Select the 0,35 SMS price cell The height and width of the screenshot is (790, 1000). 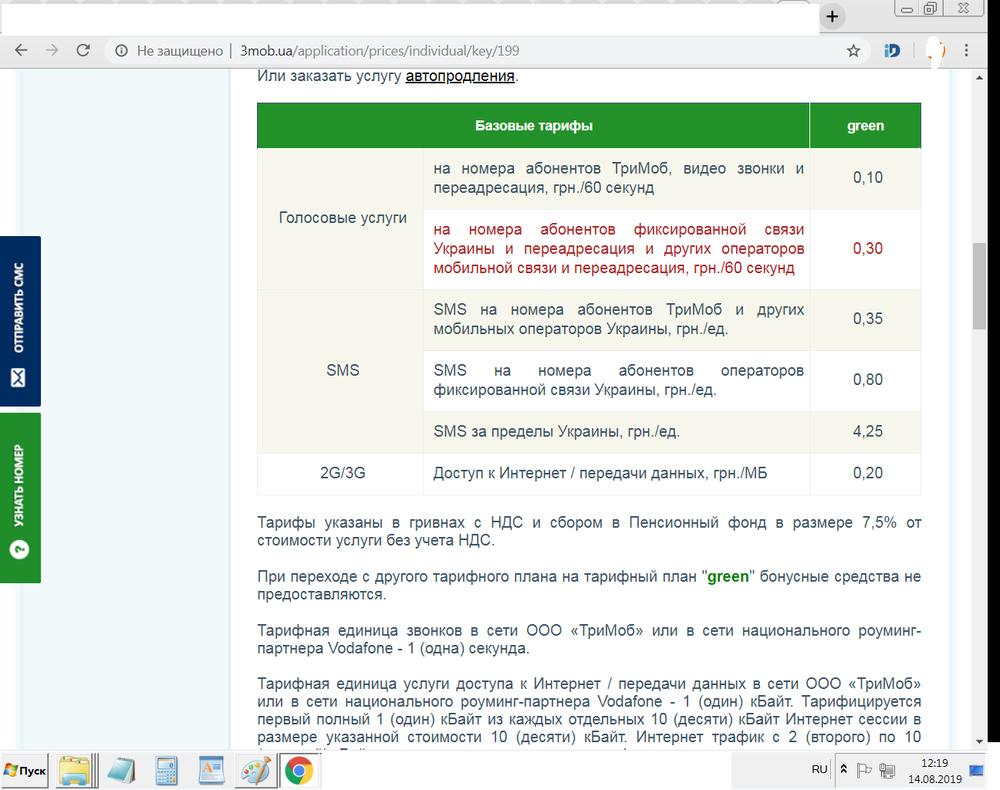[x=867, y=319]
